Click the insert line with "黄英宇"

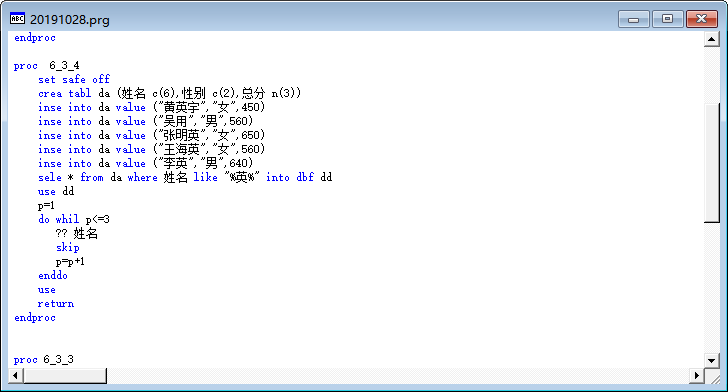coord(151,107)
